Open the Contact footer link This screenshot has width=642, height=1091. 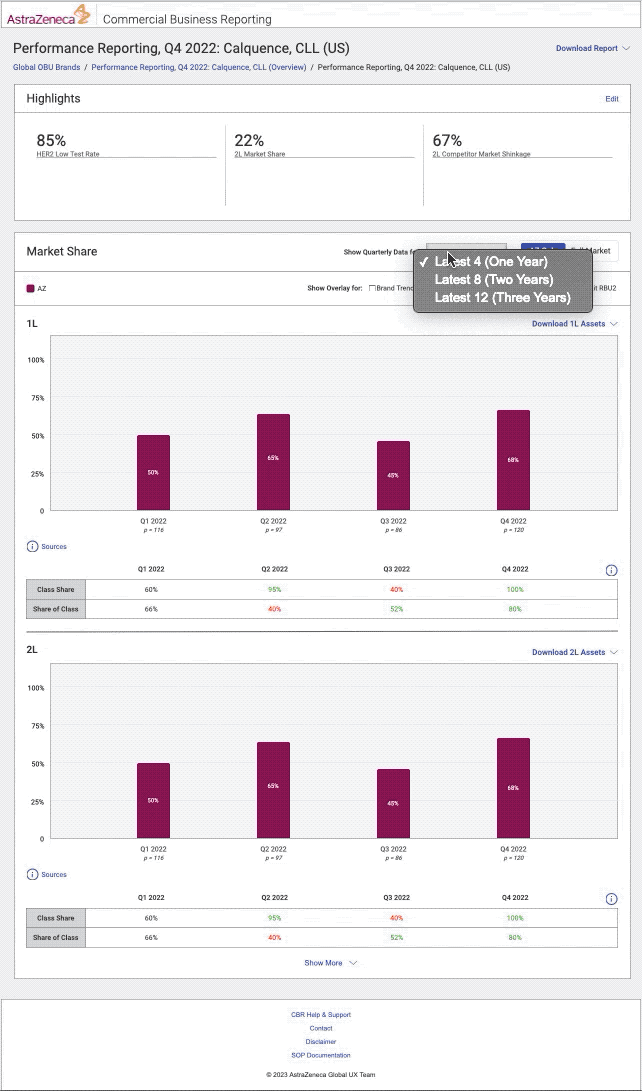pos(321,1028)
